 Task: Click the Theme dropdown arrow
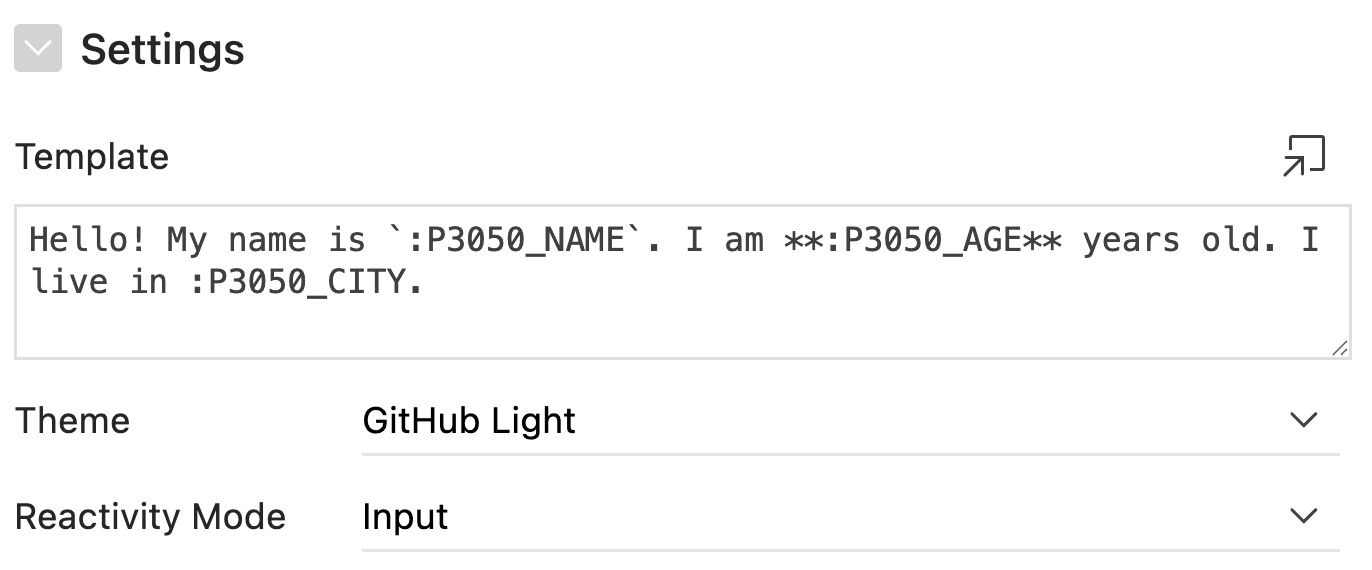1303,420
